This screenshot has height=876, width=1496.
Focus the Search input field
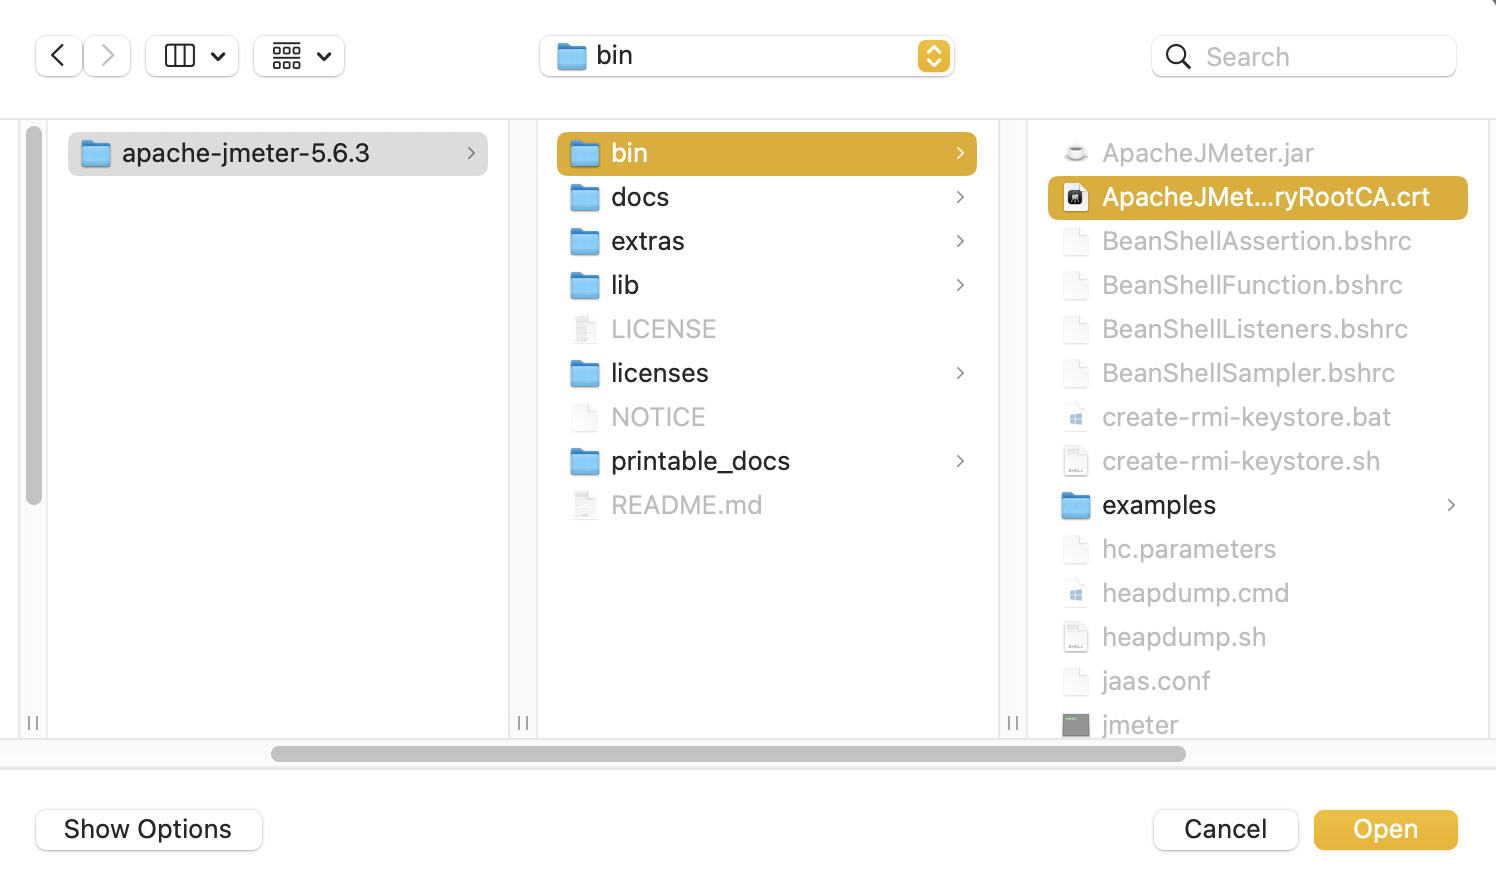click(1320, 57)
